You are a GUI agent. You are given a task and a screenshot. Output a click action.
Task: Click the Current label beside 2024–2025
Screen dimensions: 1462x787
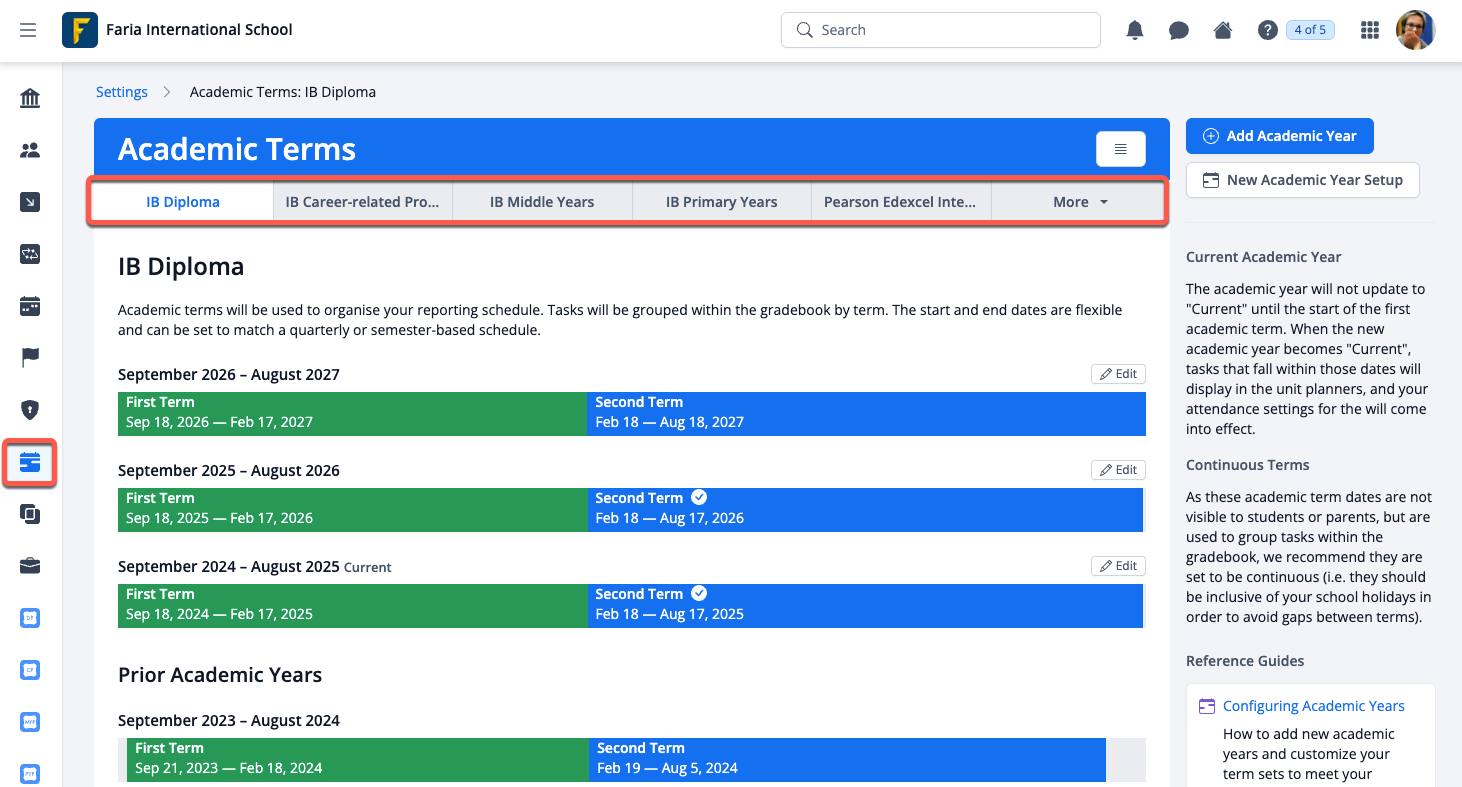tap(368, 567)
